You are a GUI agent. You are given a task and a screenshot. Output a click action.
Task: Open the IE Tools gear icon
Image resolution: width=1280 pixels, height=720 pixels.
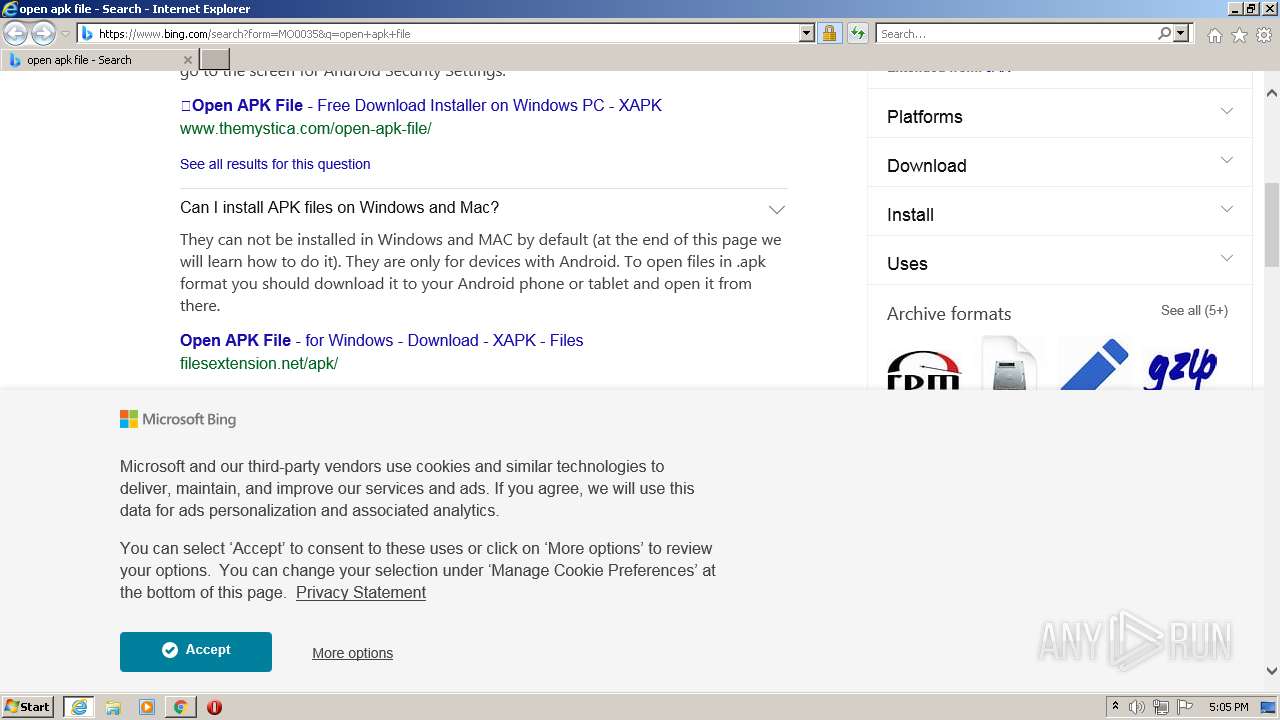click(1264, 35)
